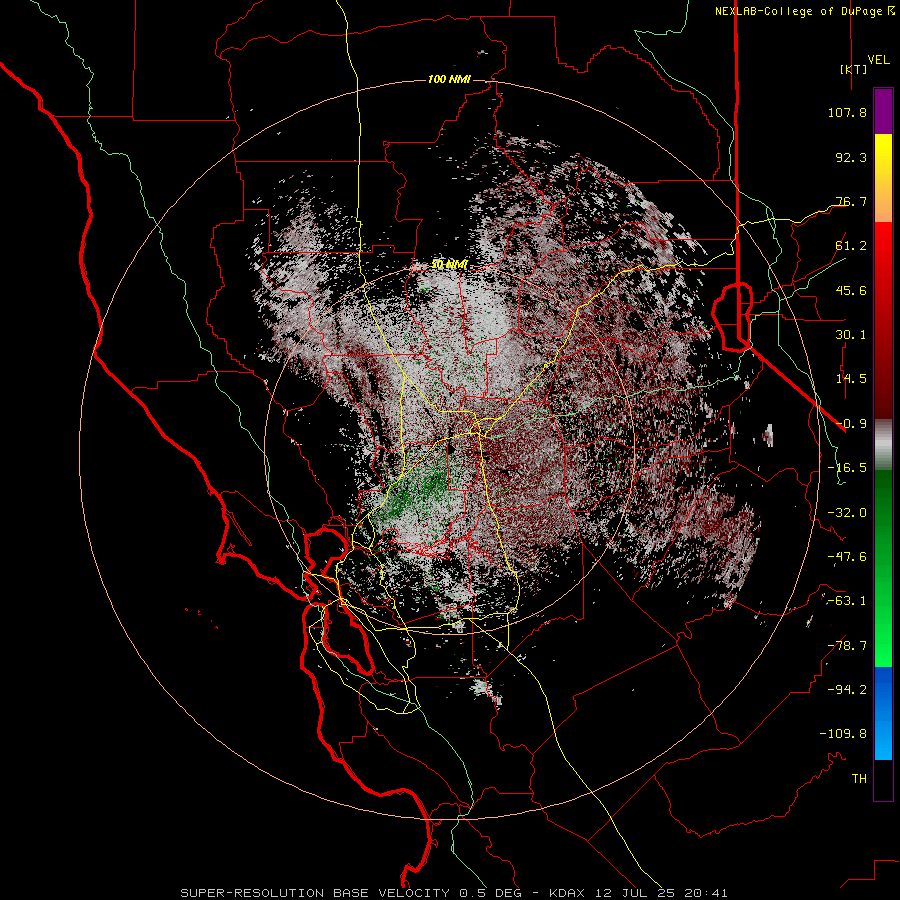Select the -32.0 scale value
This screenshot has height=900, width=900.
coord(847,513)
